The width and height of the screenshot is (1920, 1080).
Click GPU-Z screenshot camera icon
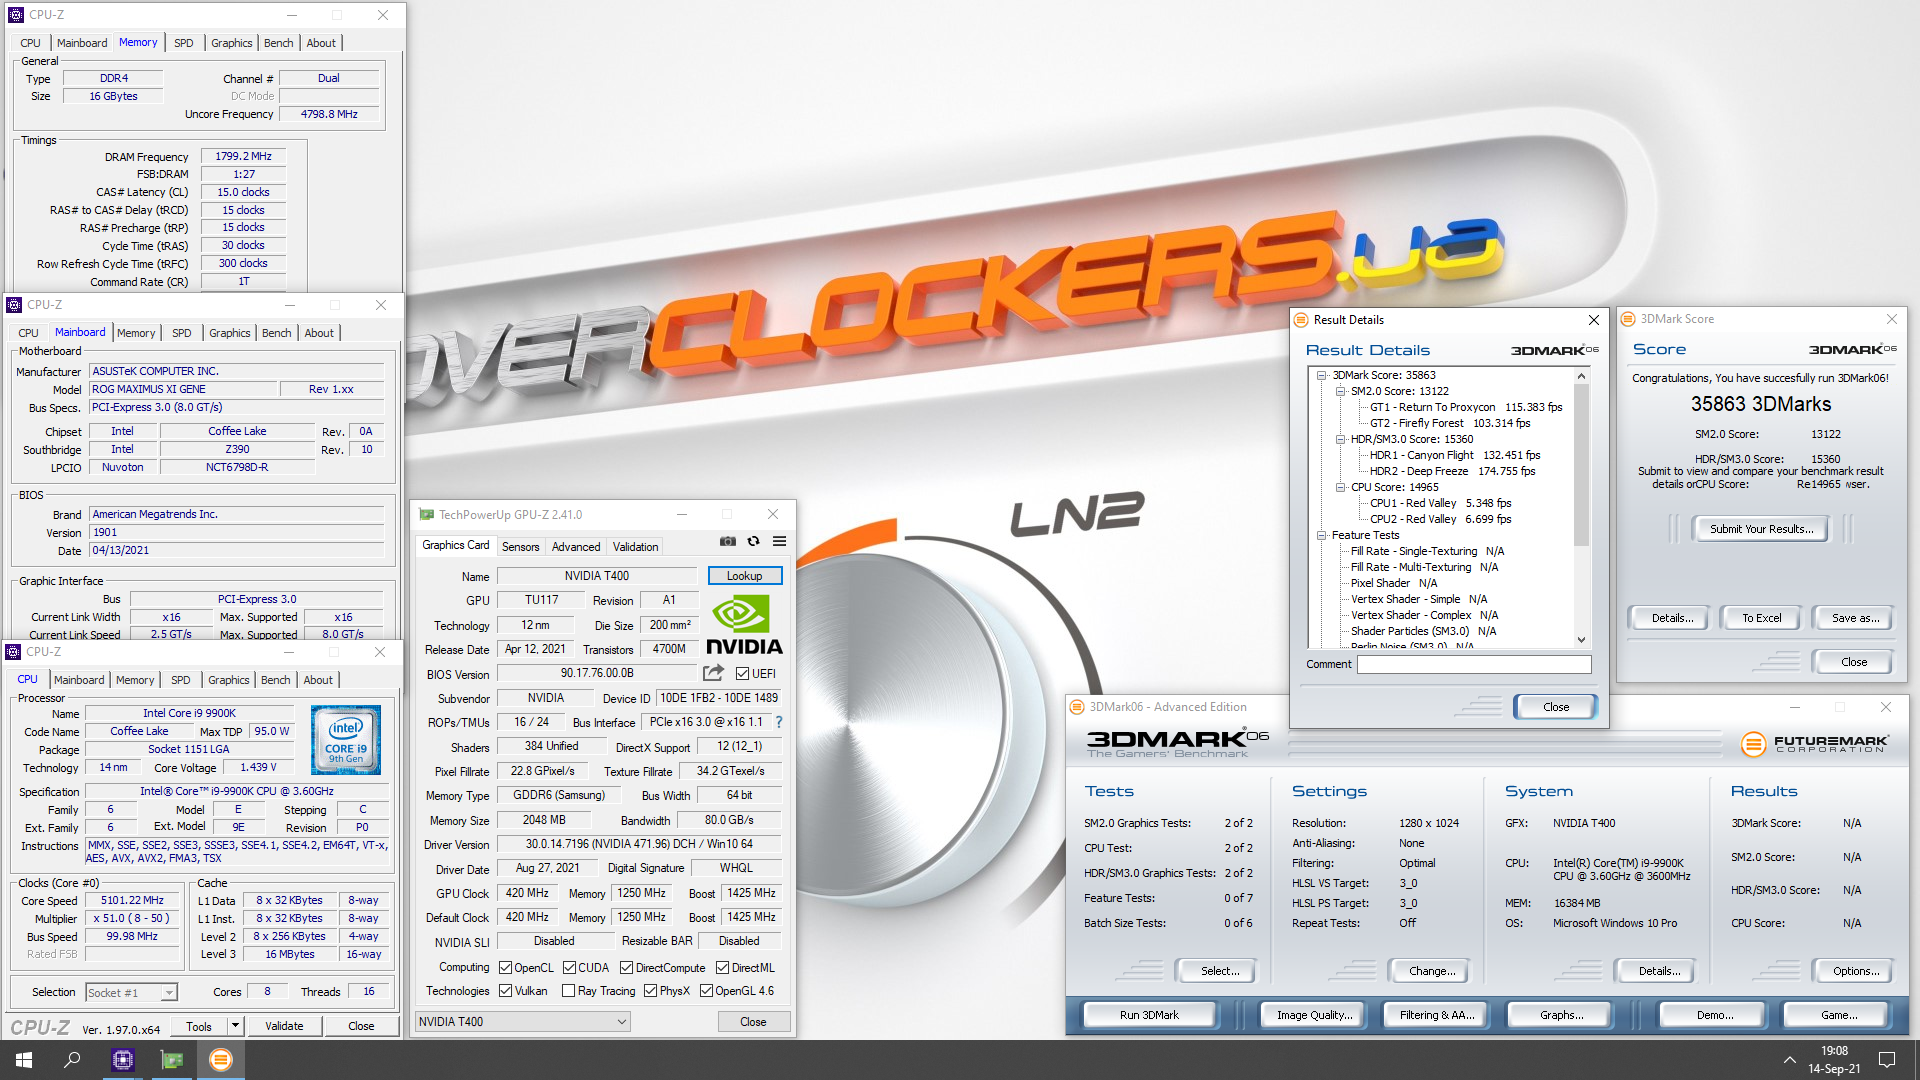[727, 541]
